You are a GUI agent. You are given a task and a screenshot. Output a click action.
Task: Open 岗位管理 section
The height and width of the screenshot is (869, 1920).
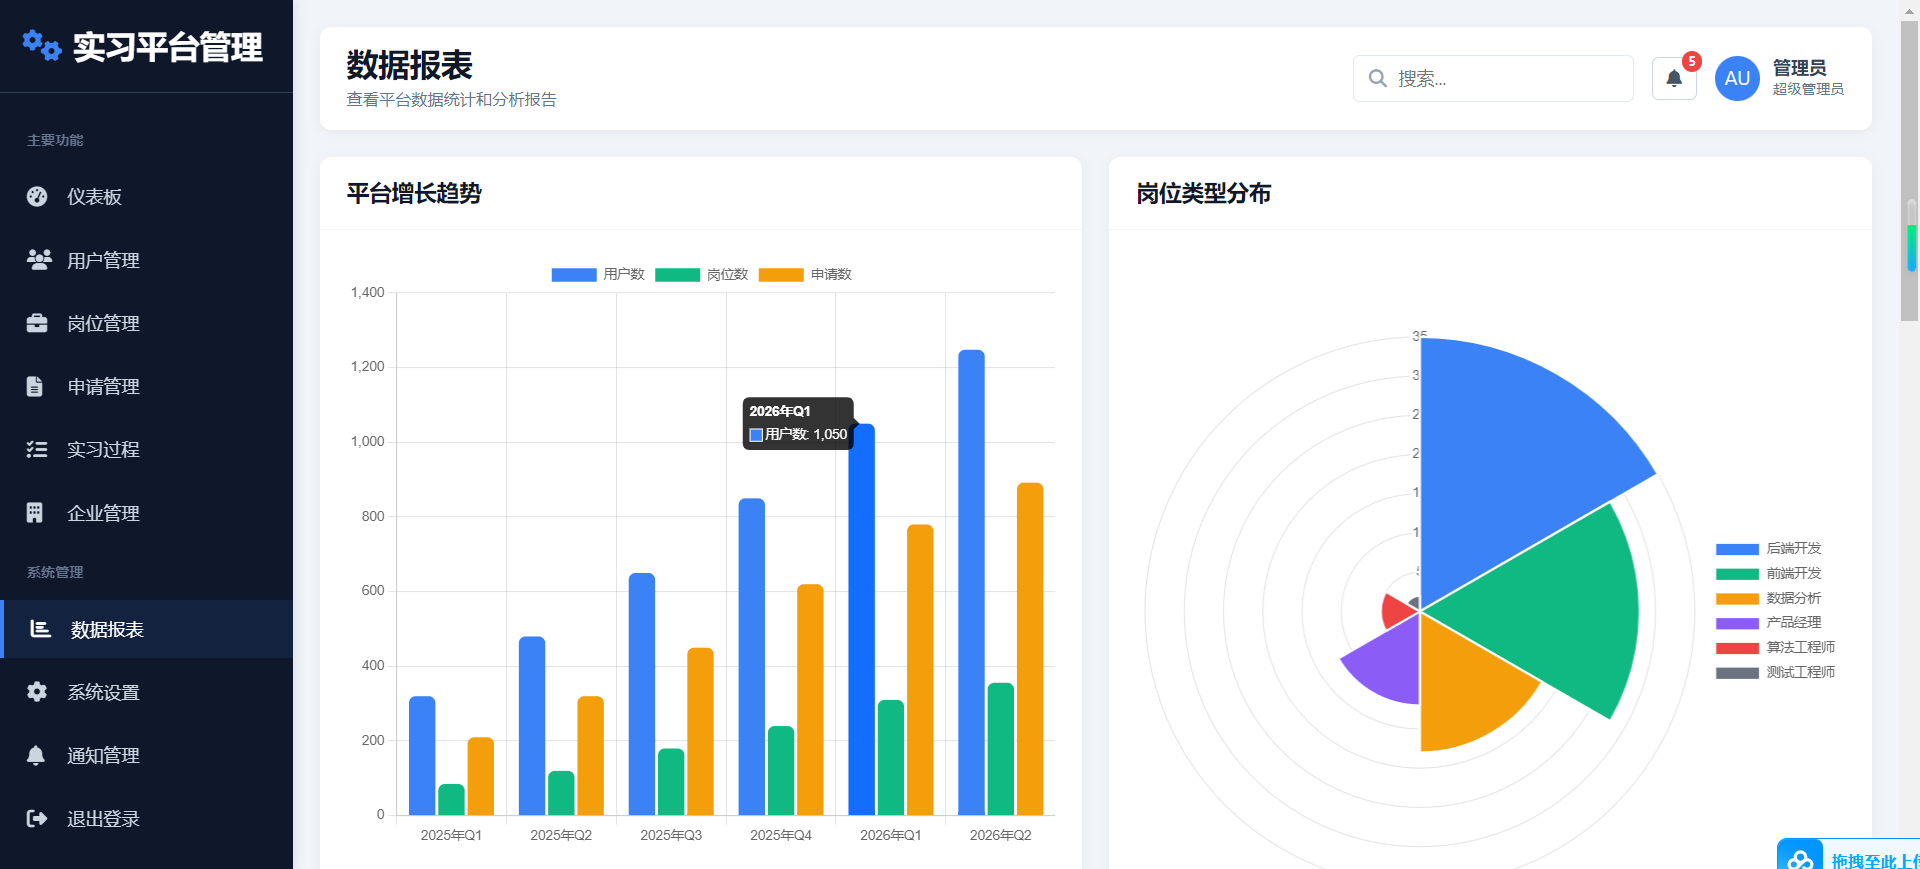coord(146,323)
